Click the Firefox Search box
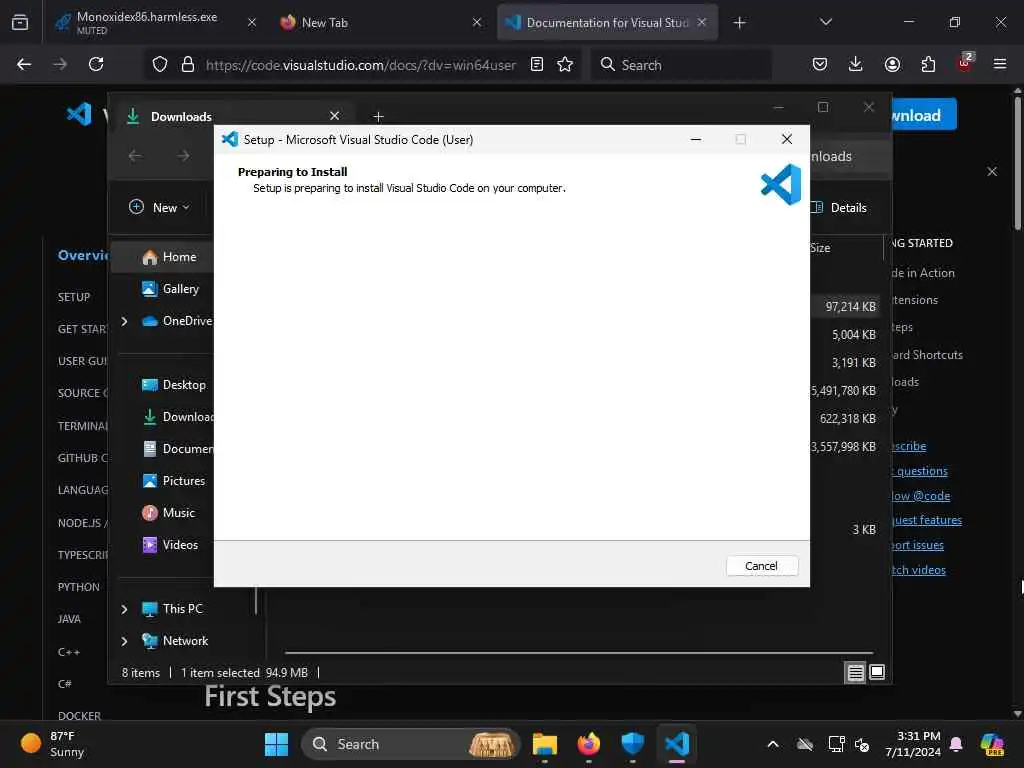Viewport: 1024px width, 768px height. 681,65
